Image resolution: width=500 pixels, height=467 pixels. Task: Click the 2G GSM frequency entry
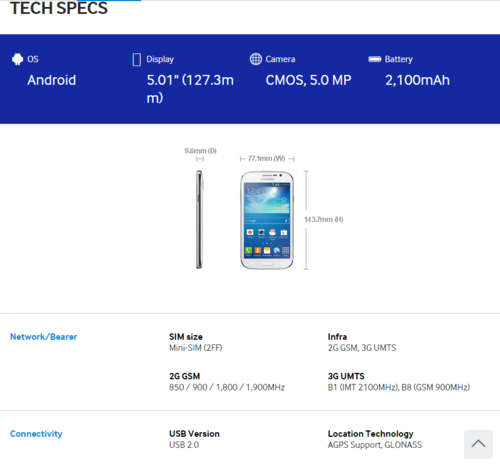pyautogui.click(x=227, y=382)
